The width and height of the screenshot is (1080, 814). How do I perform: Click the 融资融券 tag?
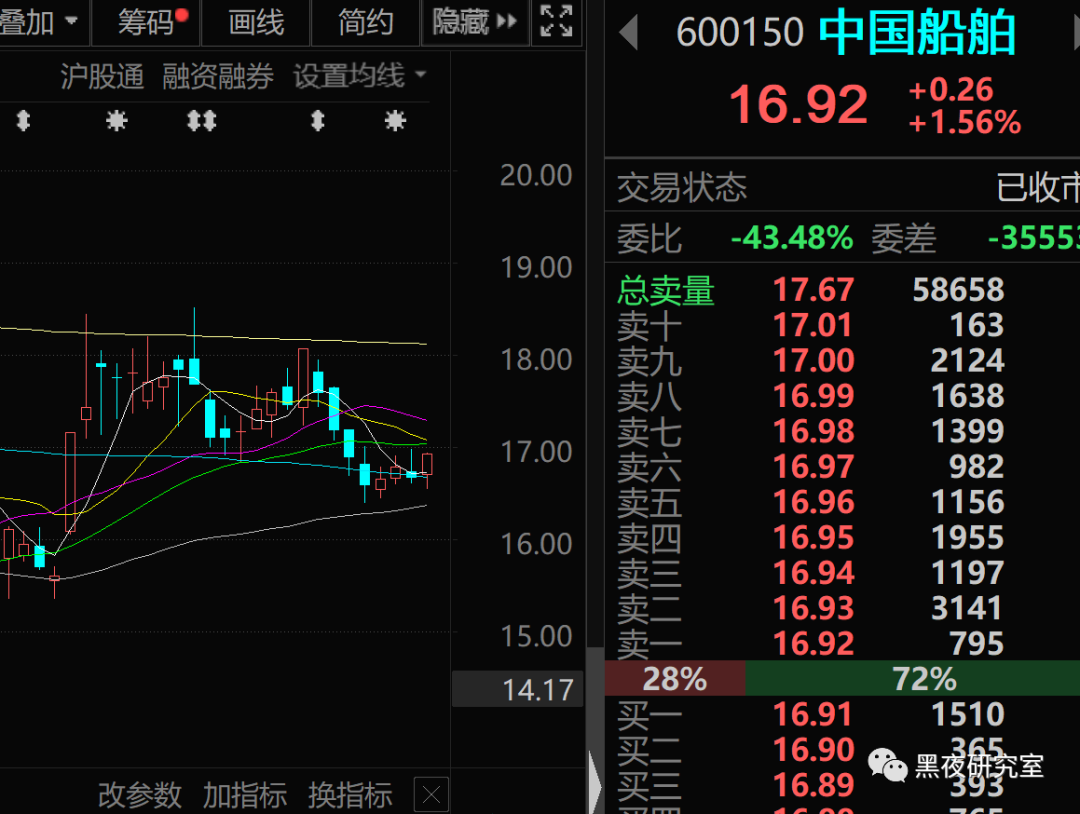tap(218, 76)
